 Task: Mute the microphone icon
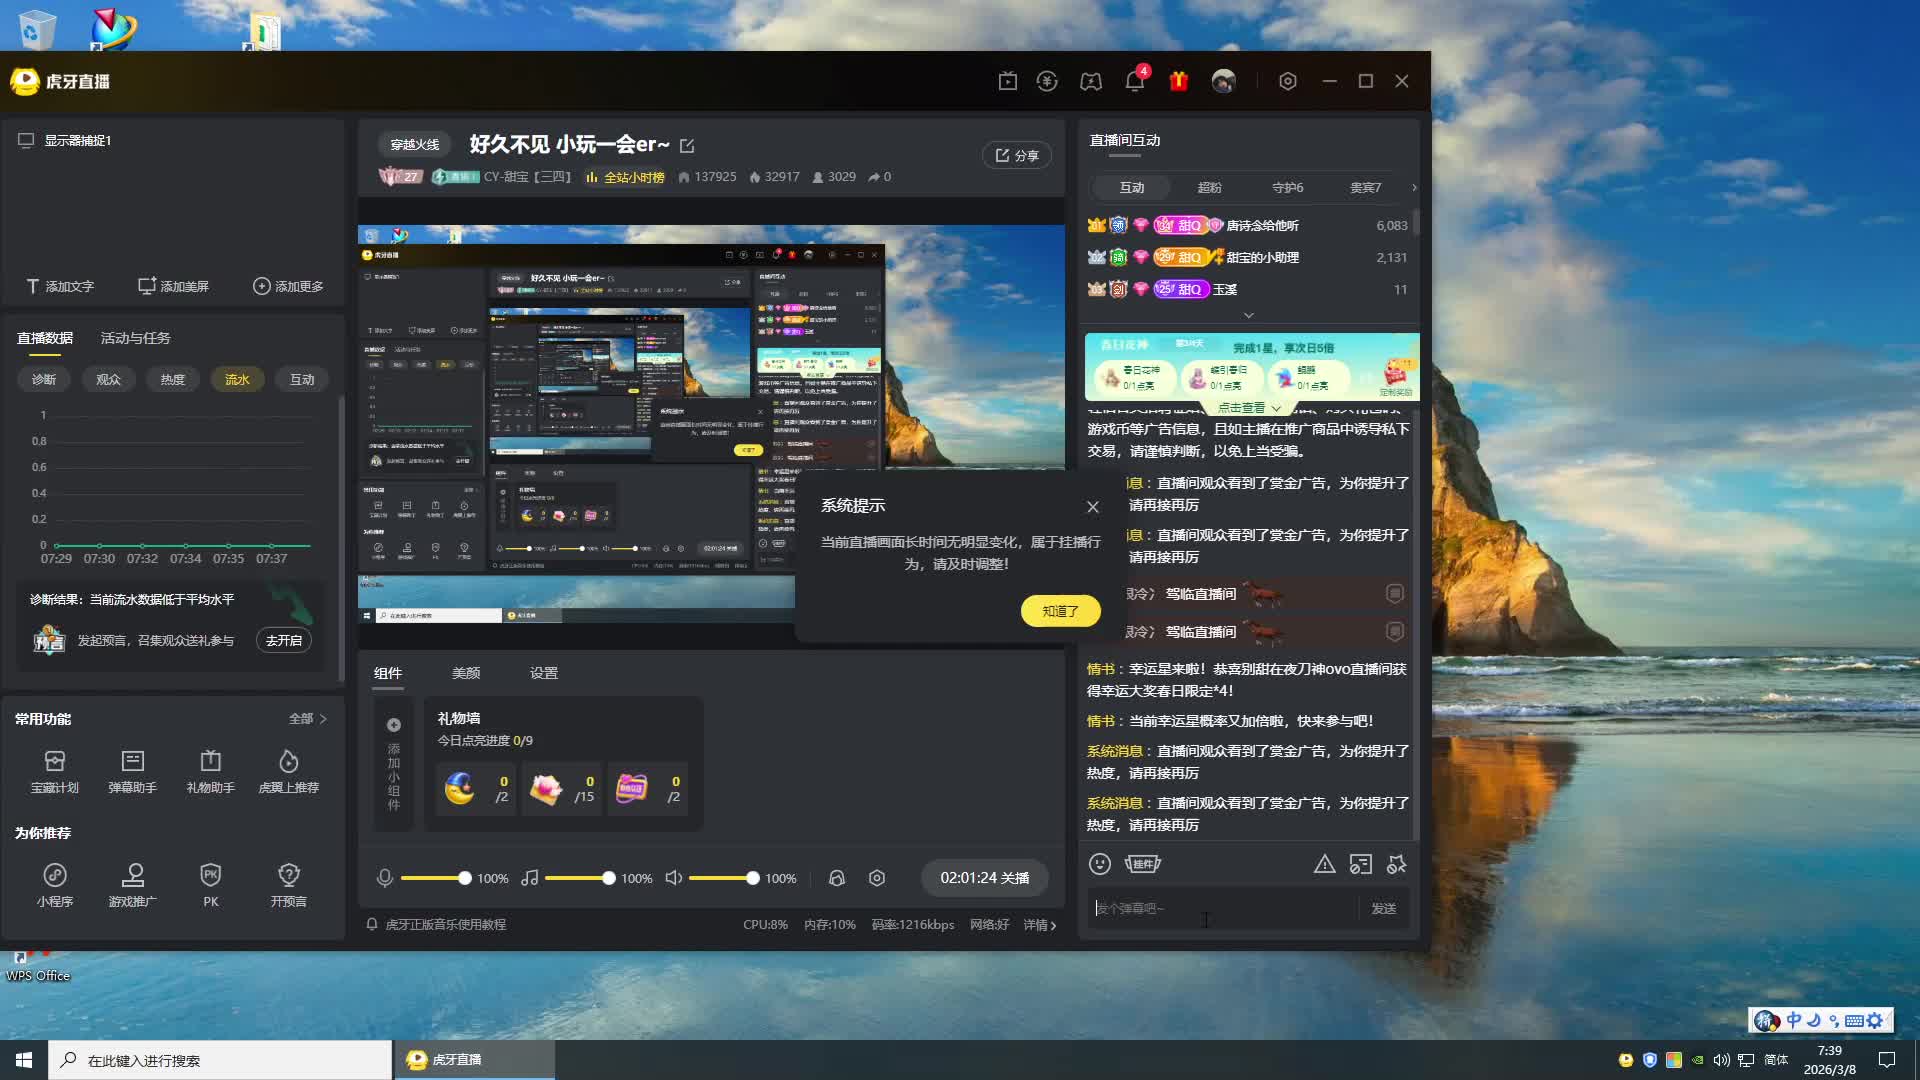pyautogui.click(x=384, y=878)
